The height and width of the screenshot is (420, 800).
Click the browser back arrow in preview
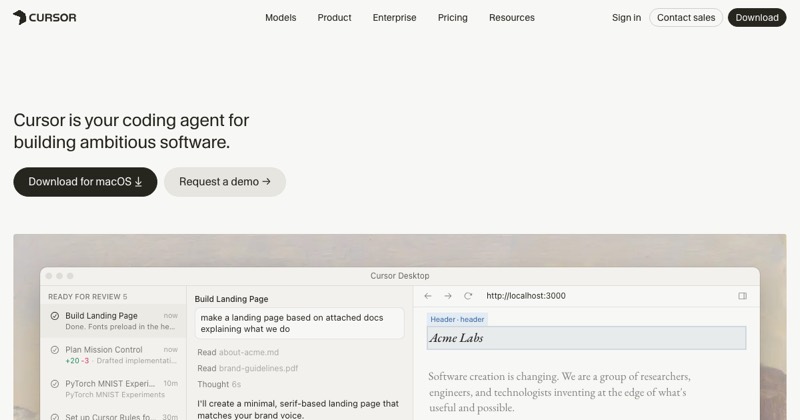point(428,296)
